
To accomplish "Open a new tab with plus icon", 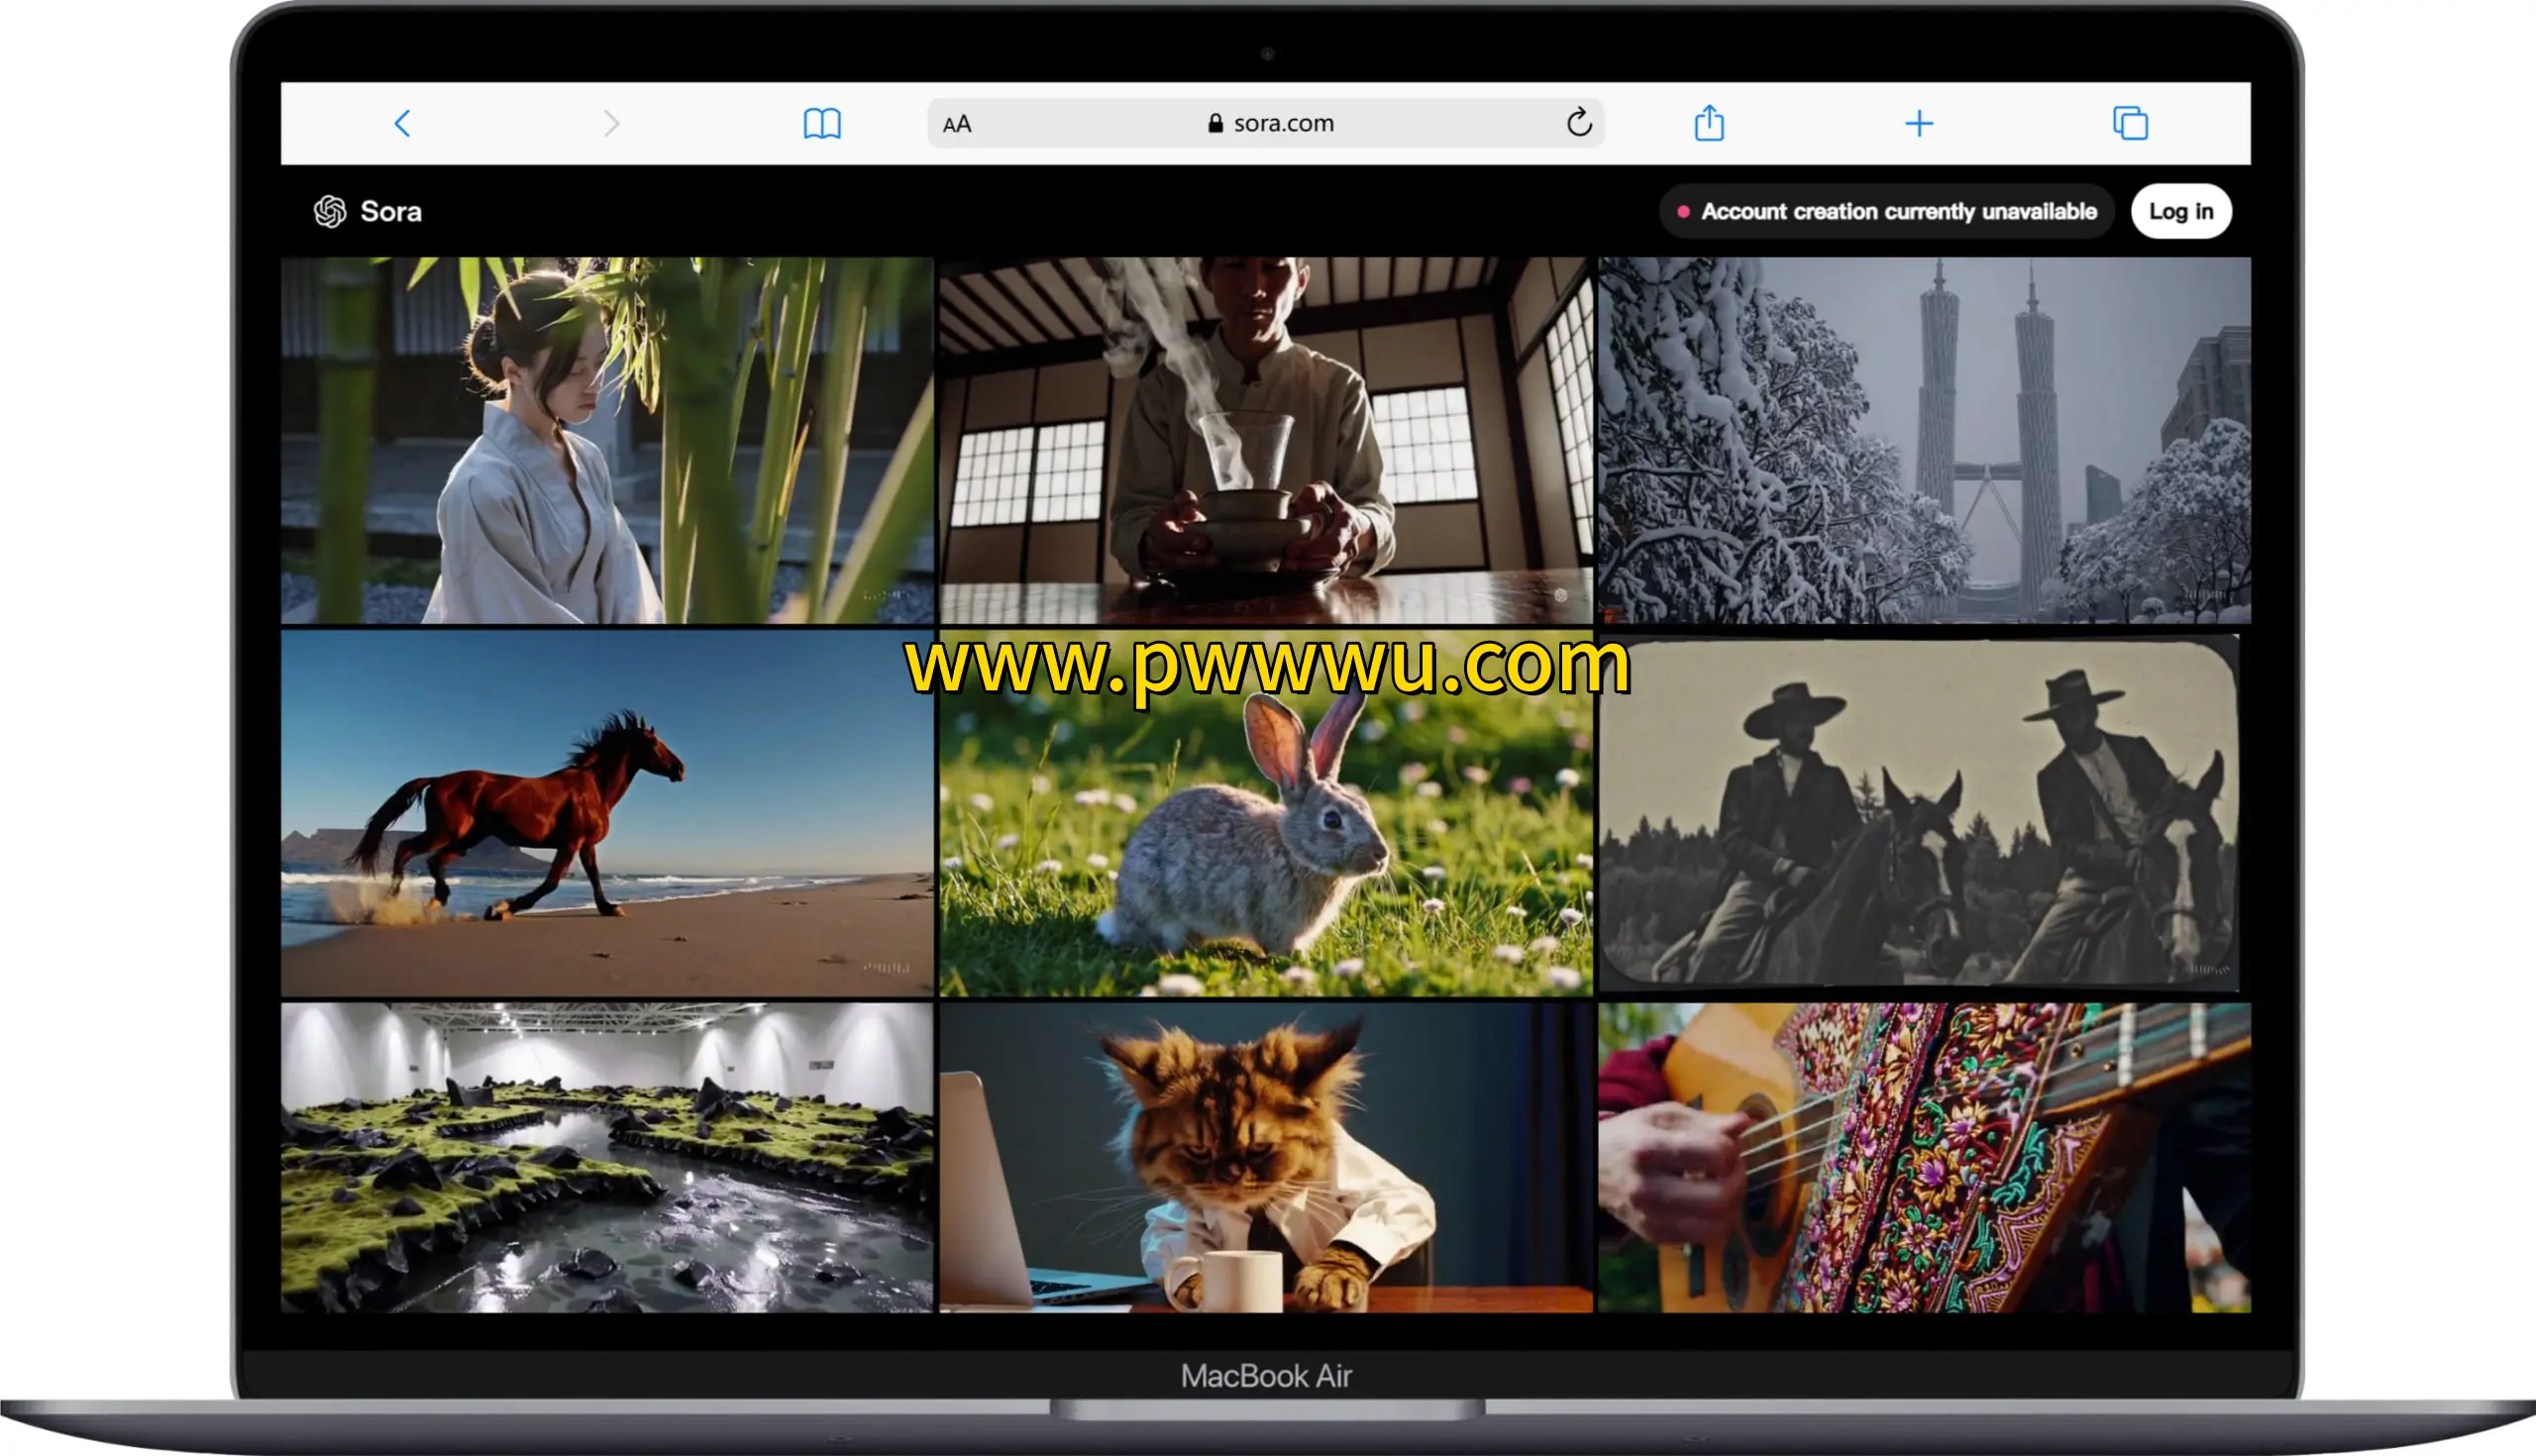I will tap(1918, 124).
